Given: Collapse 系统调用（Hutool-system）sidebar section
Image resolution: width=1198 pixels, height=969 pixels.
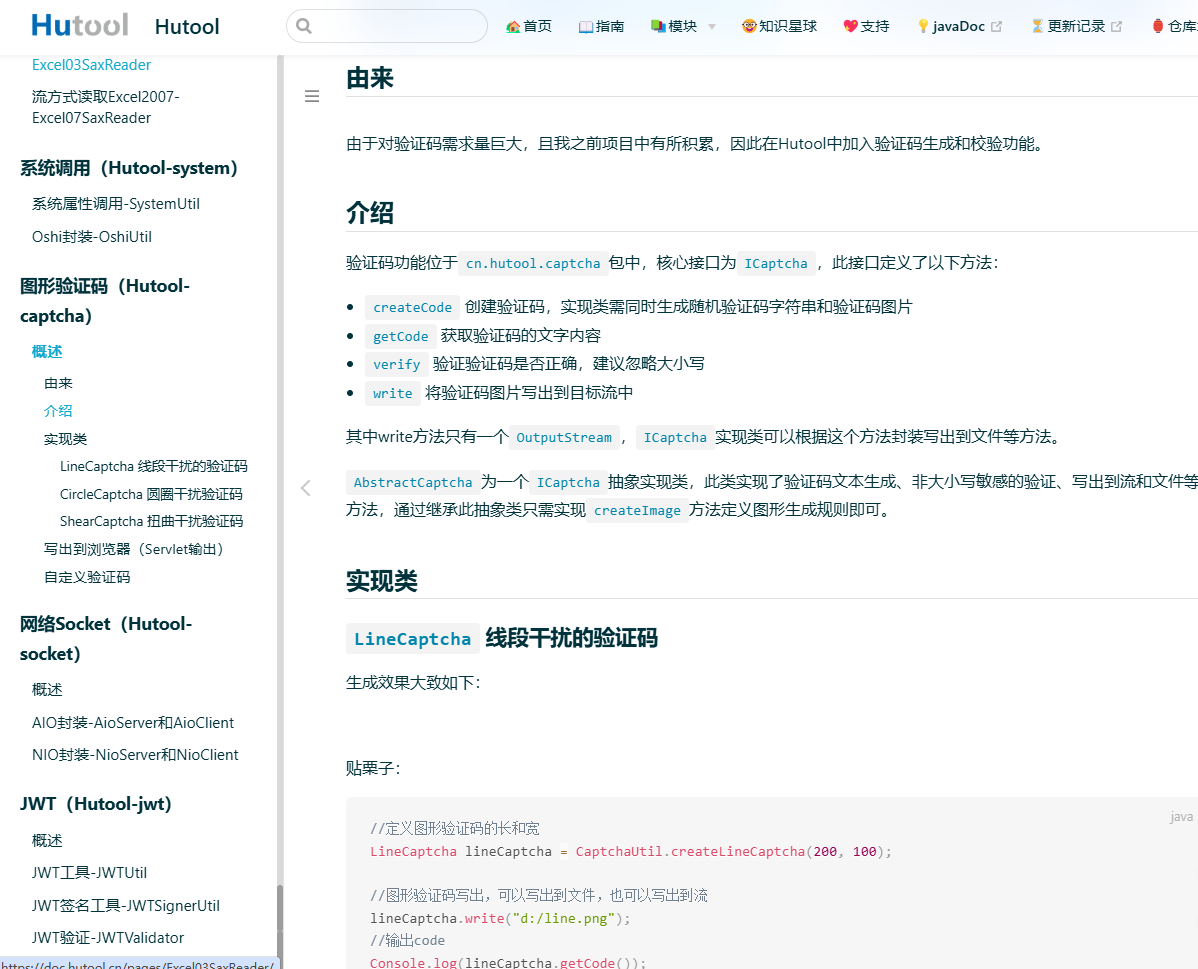Looking at the screenshot, I should 128,168.
